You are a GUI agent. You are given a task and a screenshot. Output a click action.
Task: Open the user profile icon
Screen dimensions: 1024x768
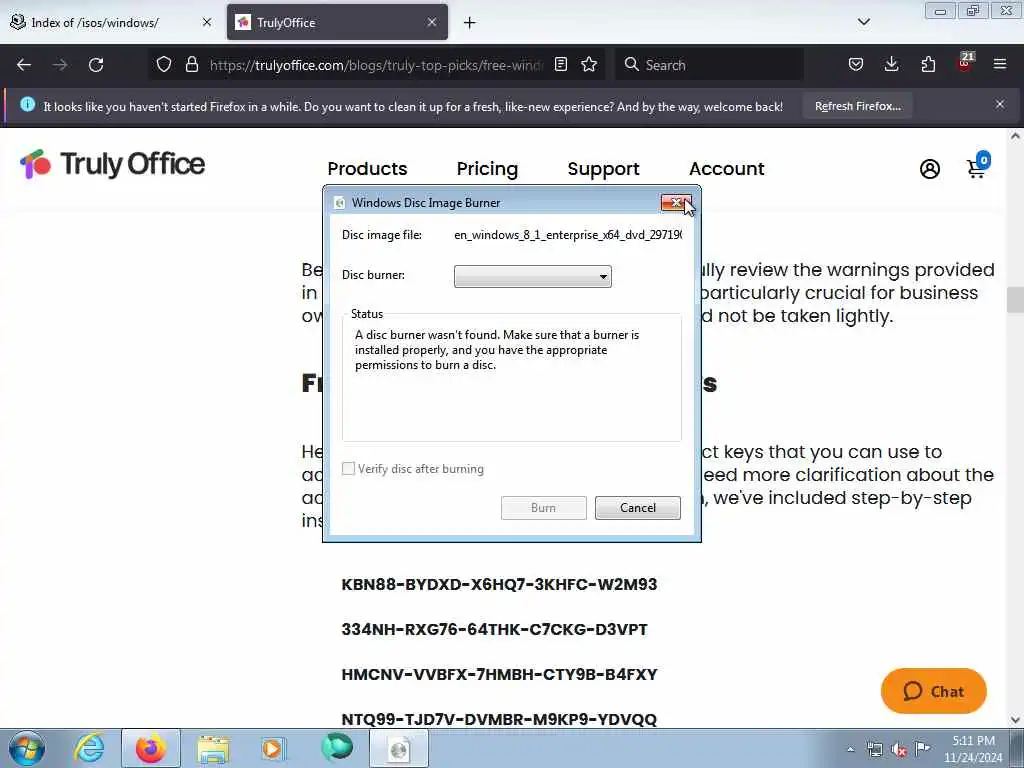point(930,169)
